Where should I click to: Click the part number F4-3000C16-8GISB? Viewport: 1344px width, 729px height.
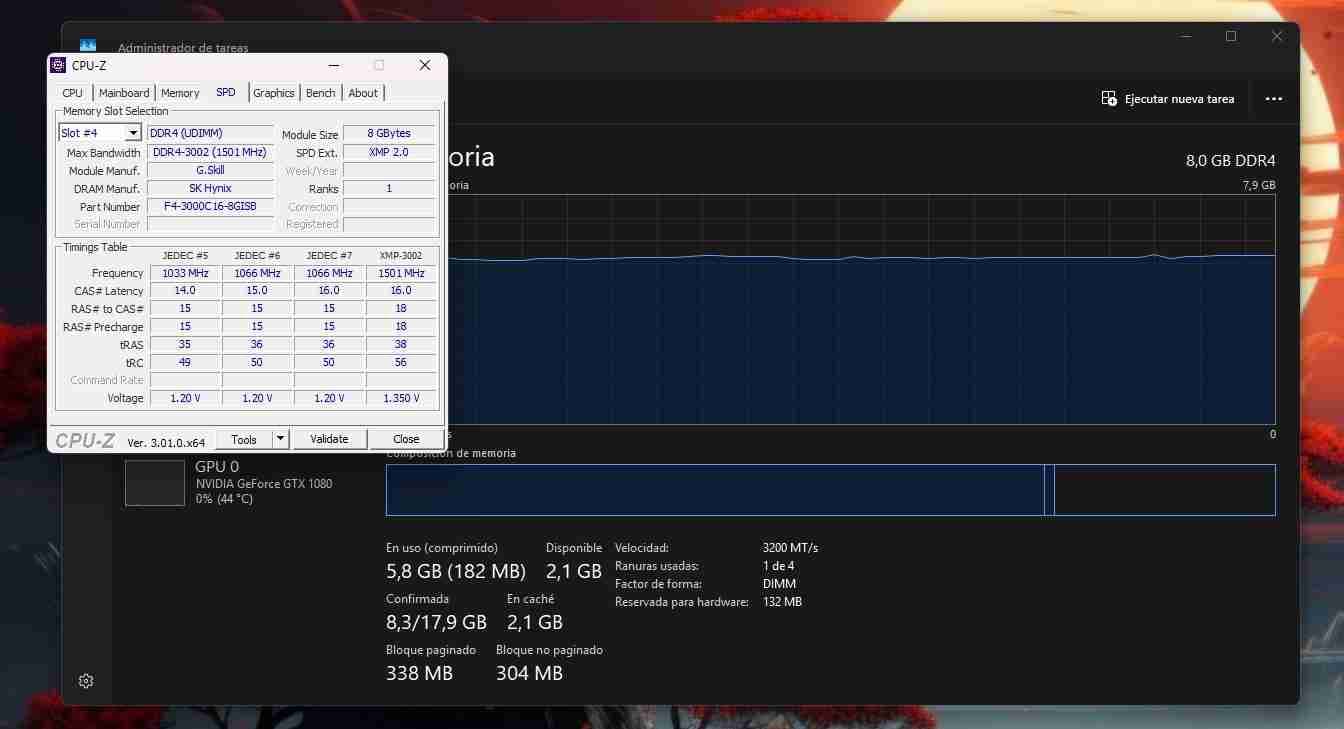(x=210, y=207)
